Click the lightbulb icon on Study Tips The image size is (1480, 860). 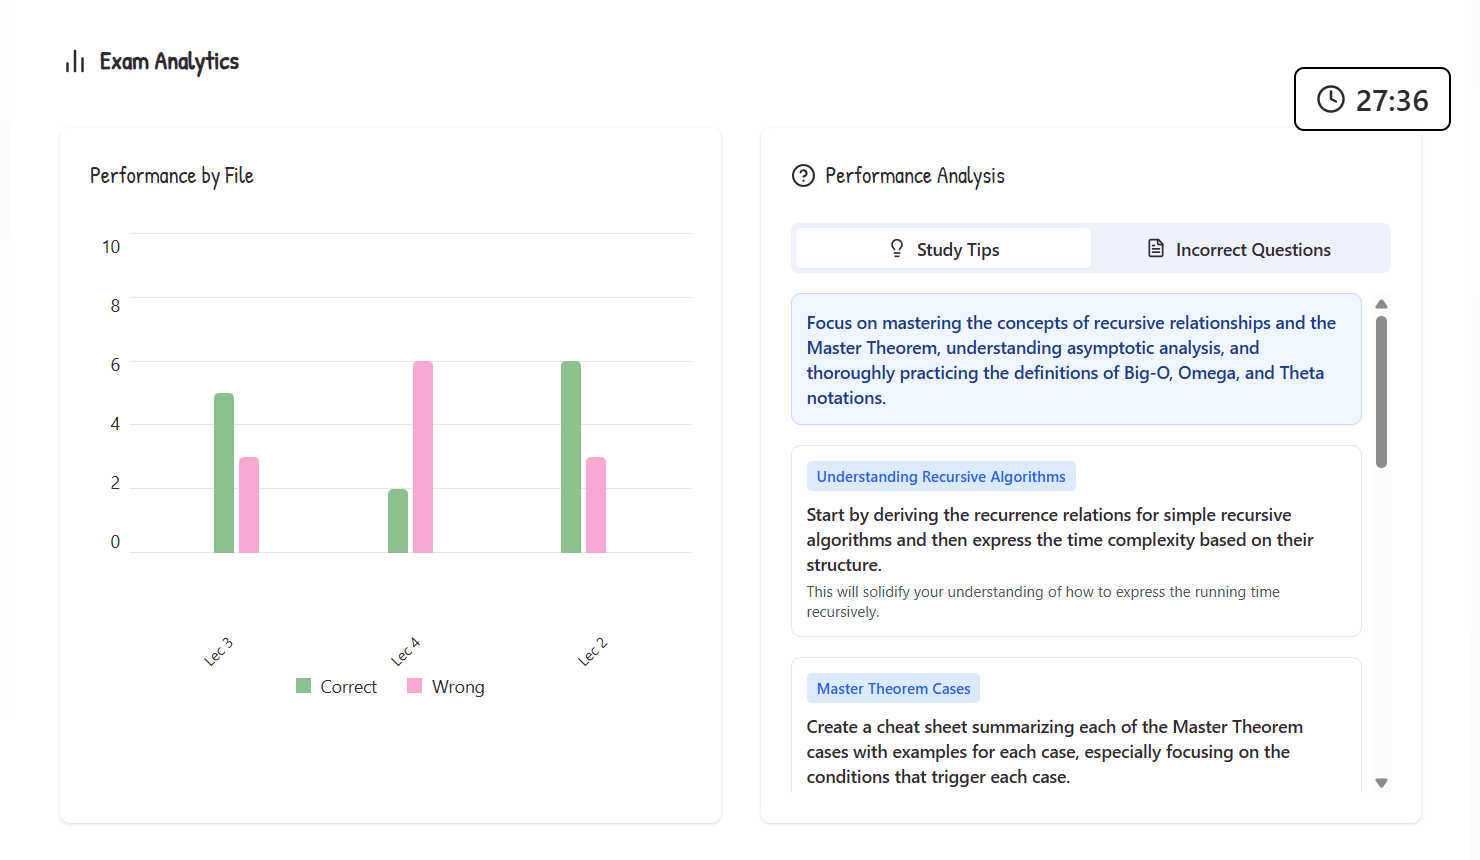(x=897, y=249)
